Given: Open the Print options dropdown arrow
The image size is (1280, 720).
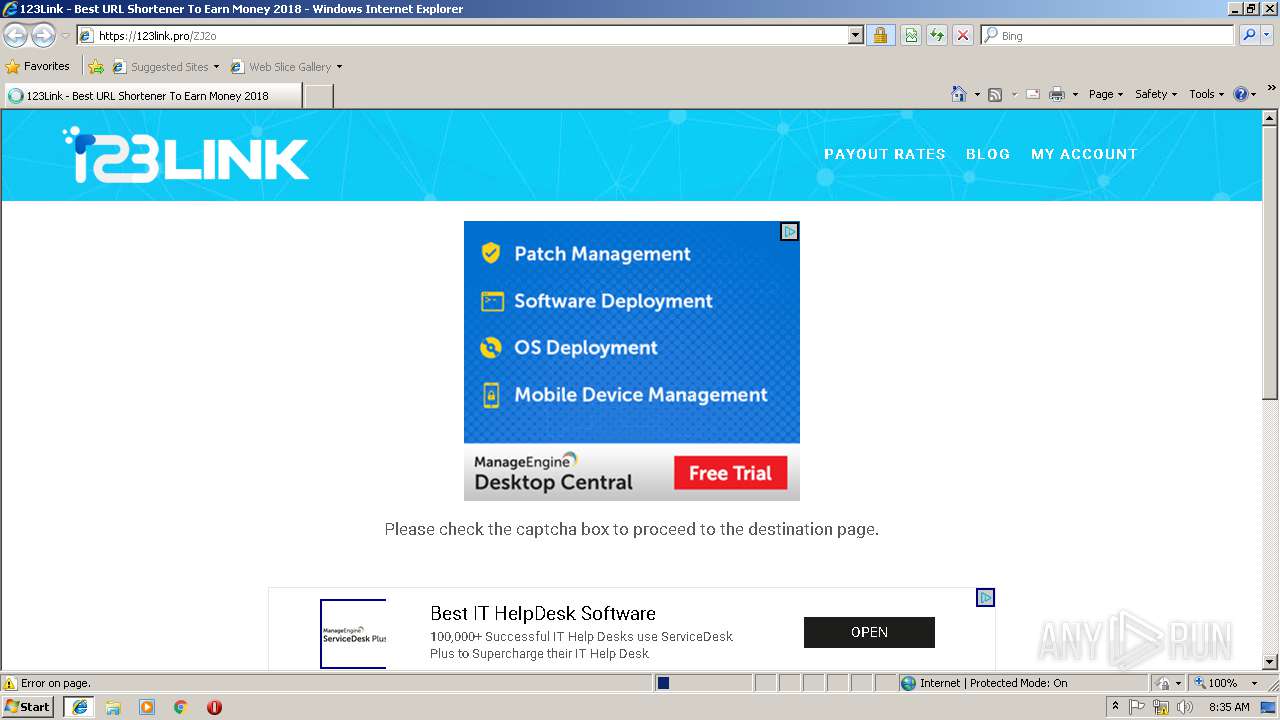Looking at the screenshot, I should [x=1075, y=94].
